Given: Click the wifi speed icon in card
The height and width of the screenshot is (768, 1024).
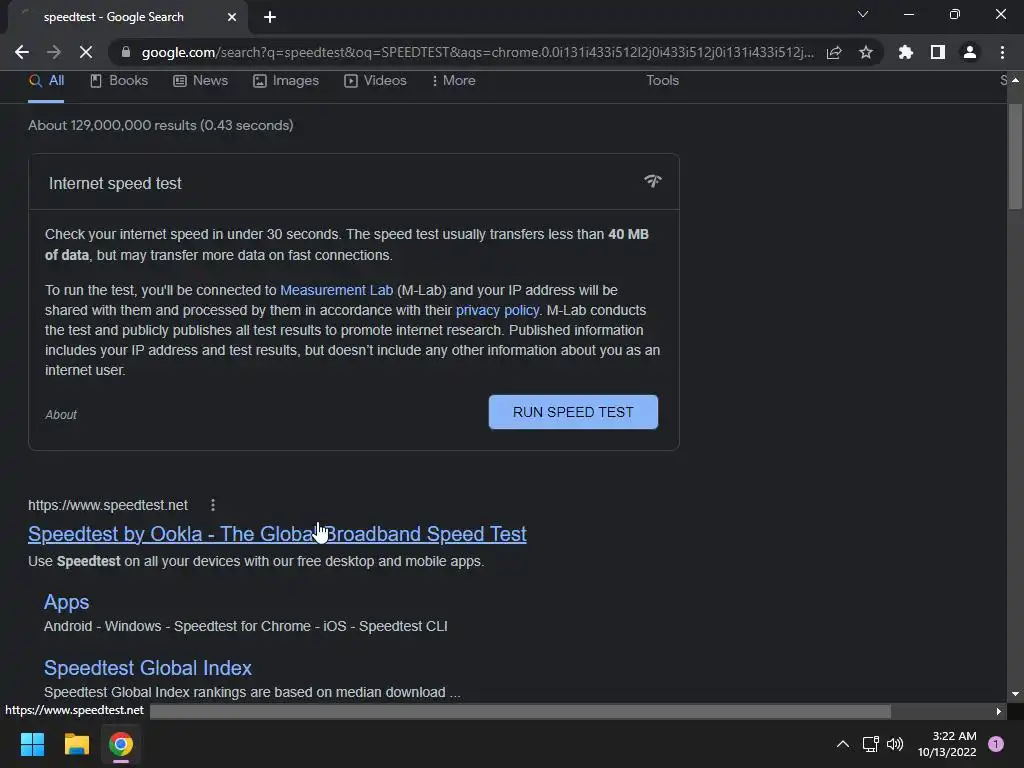Looking at the screenshot, I should (652, 181).
